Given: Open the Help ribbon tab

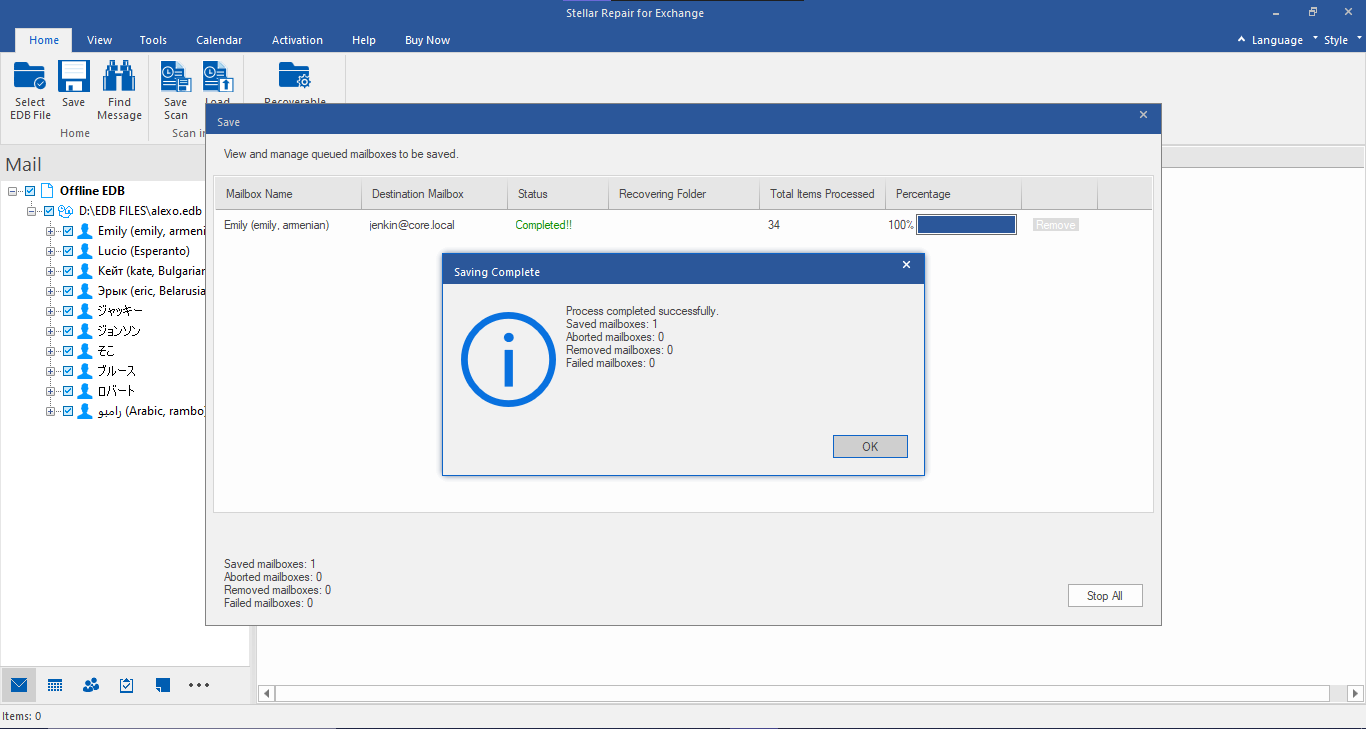Looking at the screenshot, I should coord(364,40).
